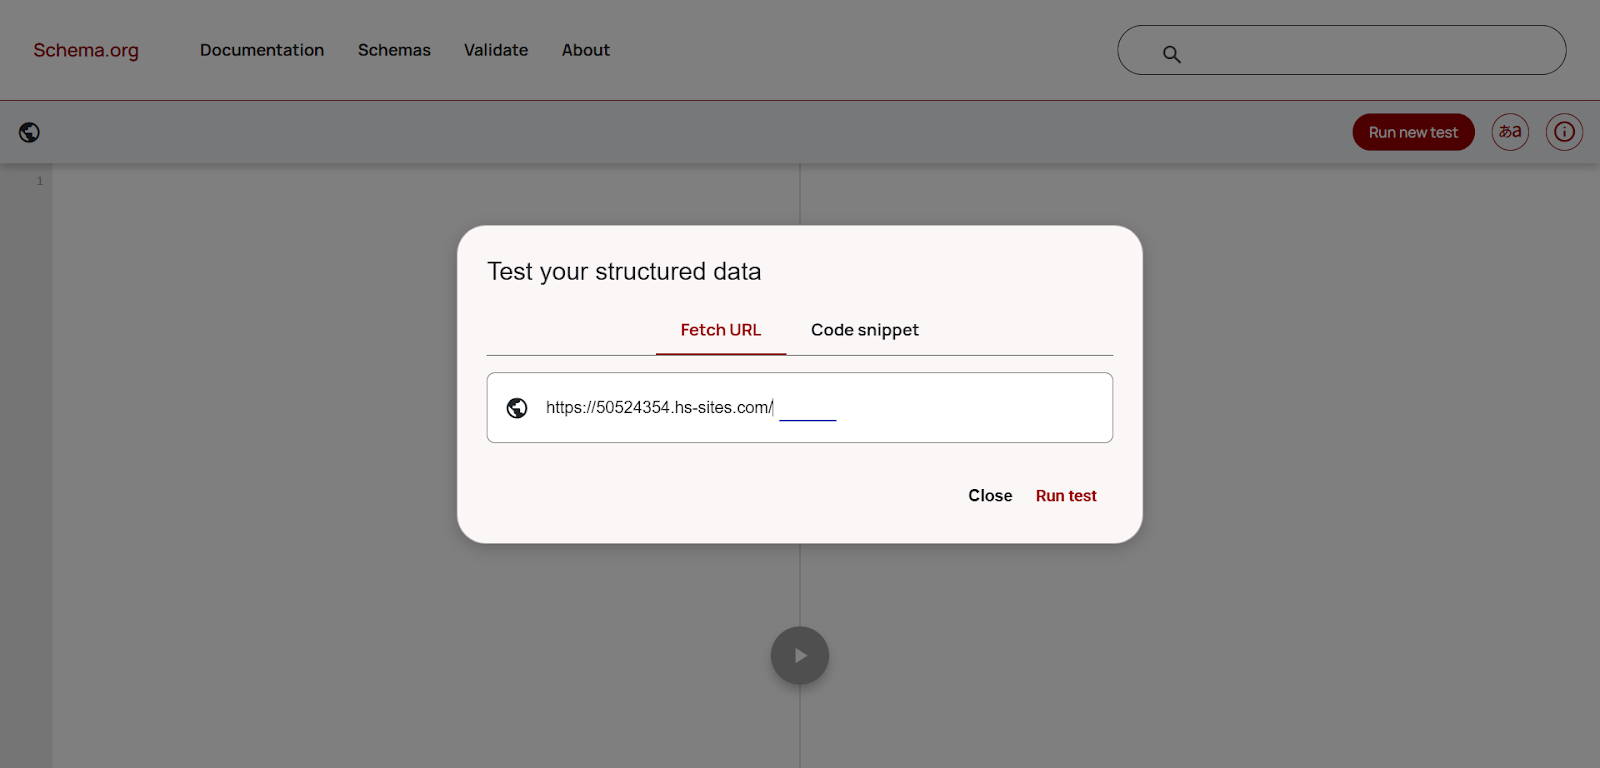Switch to the Fetch URL tab
This screenshot has height=768, width=1600.
pyautogui.click(x=720, y=330)
